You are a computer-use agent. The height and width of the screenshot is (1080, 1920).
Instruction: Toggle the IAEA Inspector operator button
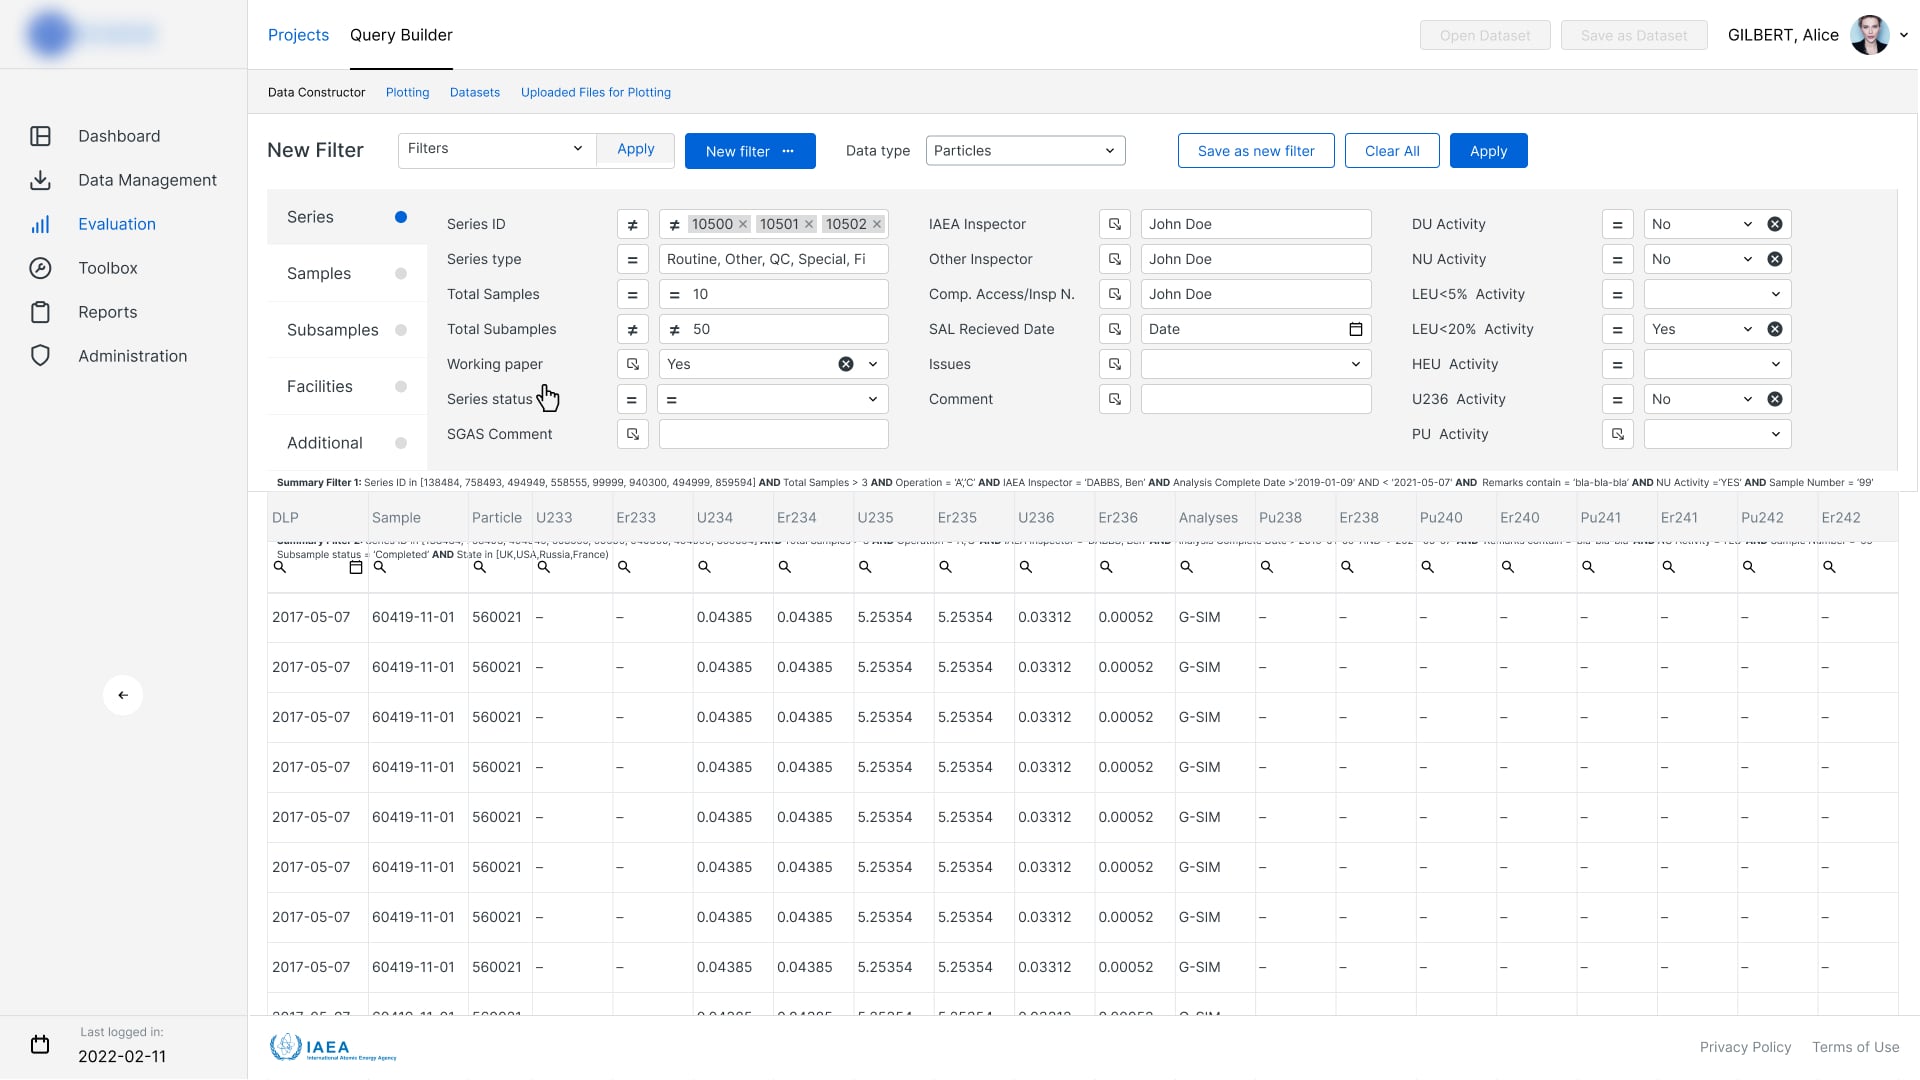click(x=1114, y=224)
